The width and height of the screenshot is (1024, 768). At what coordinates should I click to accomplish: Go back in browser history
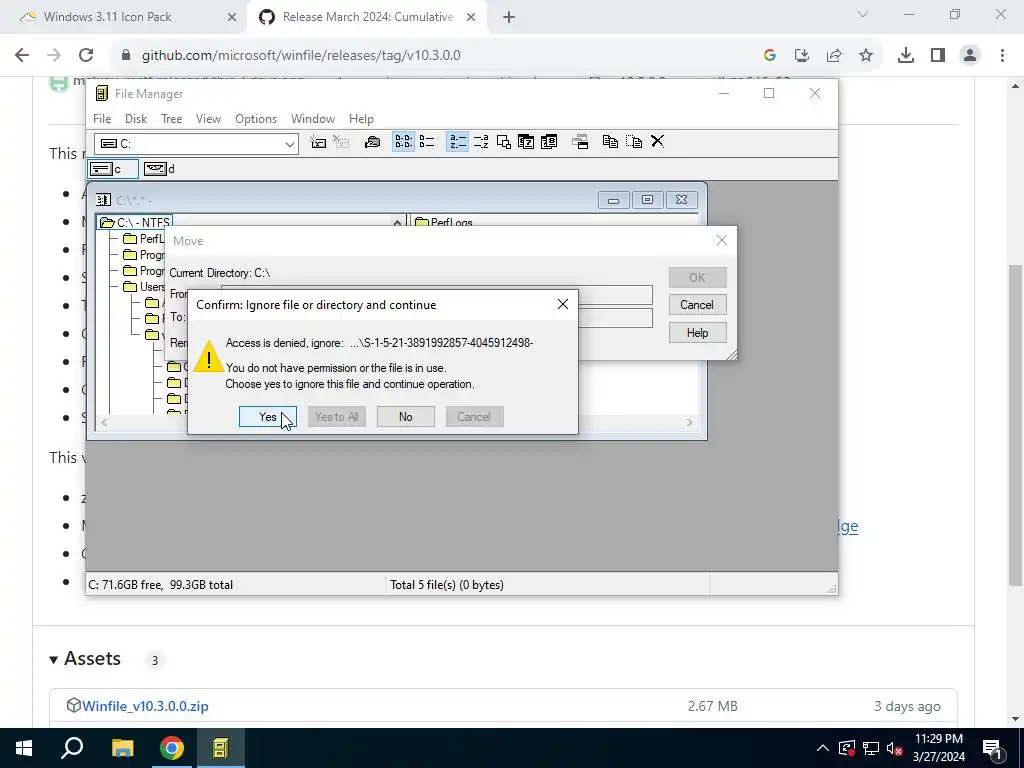[x=22, y=56]
